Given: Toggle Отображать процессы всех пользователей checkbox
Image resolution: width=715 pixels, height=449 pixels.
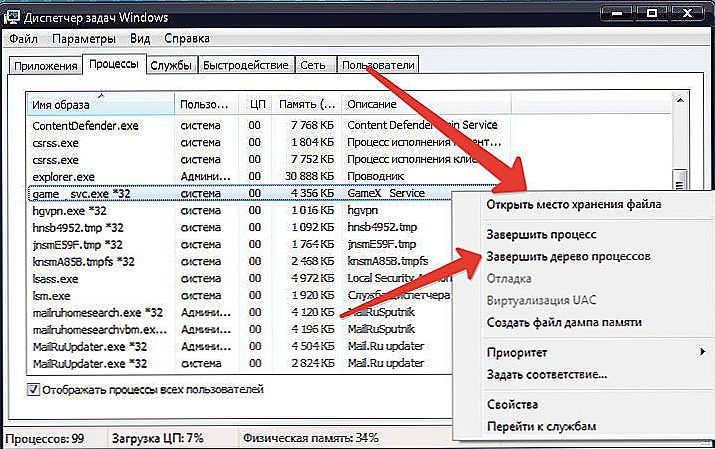Looking at the screenshot, I should point(34,390).
